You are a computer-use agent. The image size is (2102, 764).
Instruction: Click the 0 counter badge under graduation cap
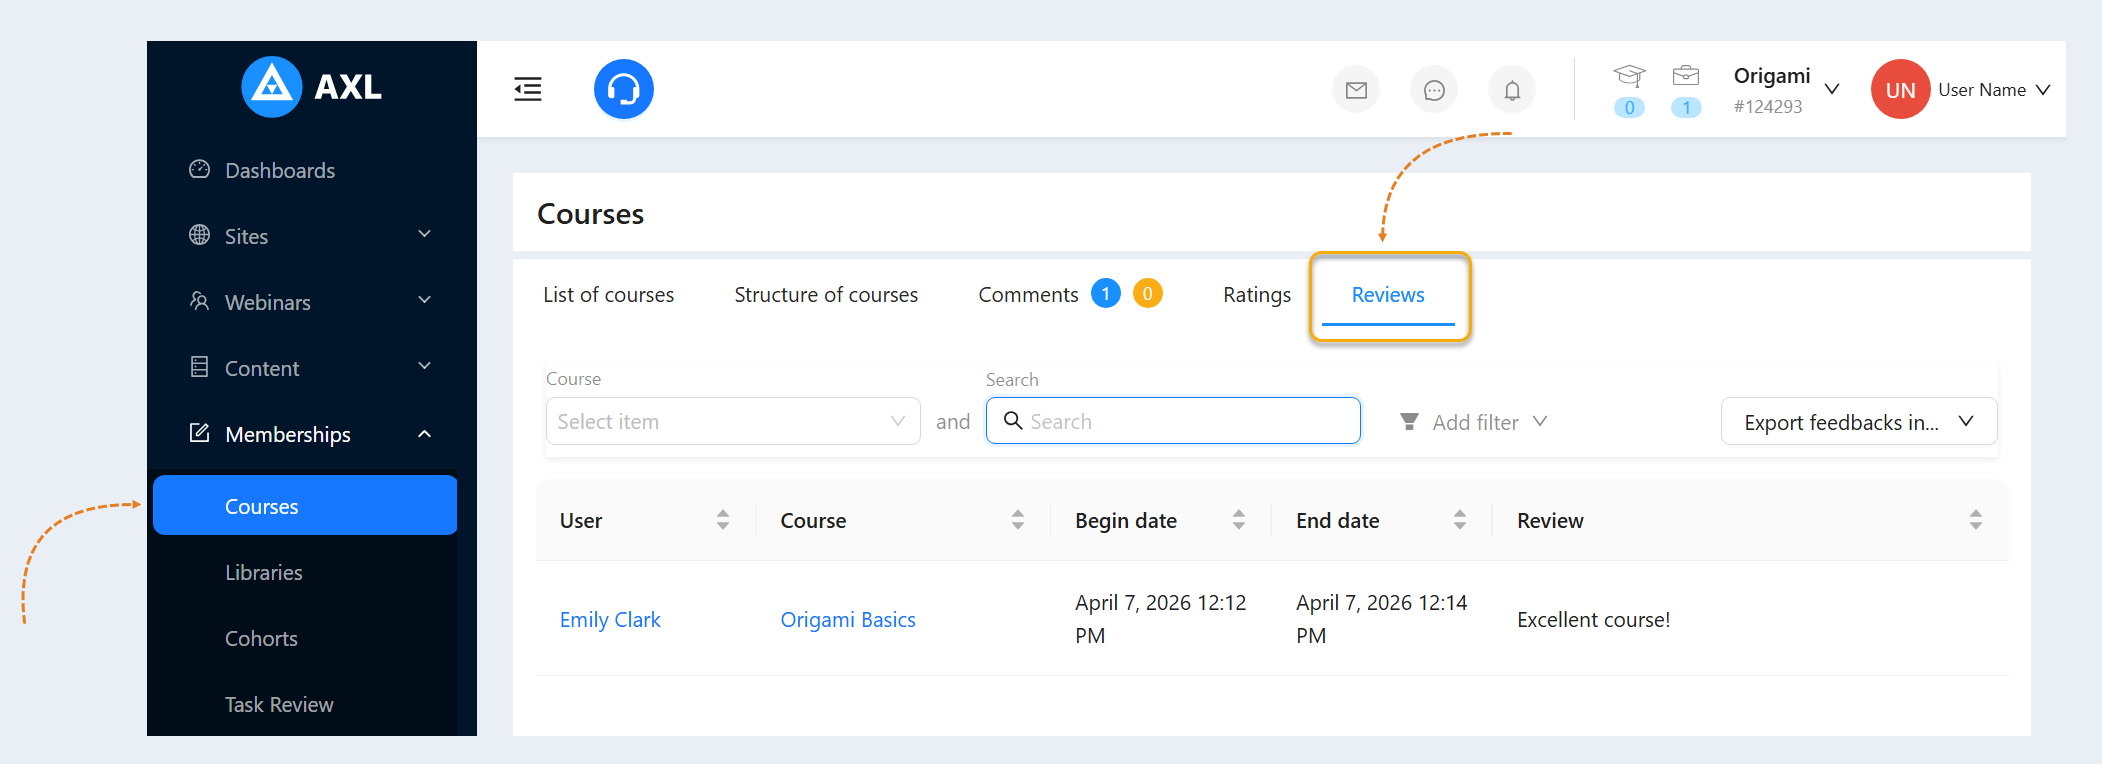(x=1629, y=107)
